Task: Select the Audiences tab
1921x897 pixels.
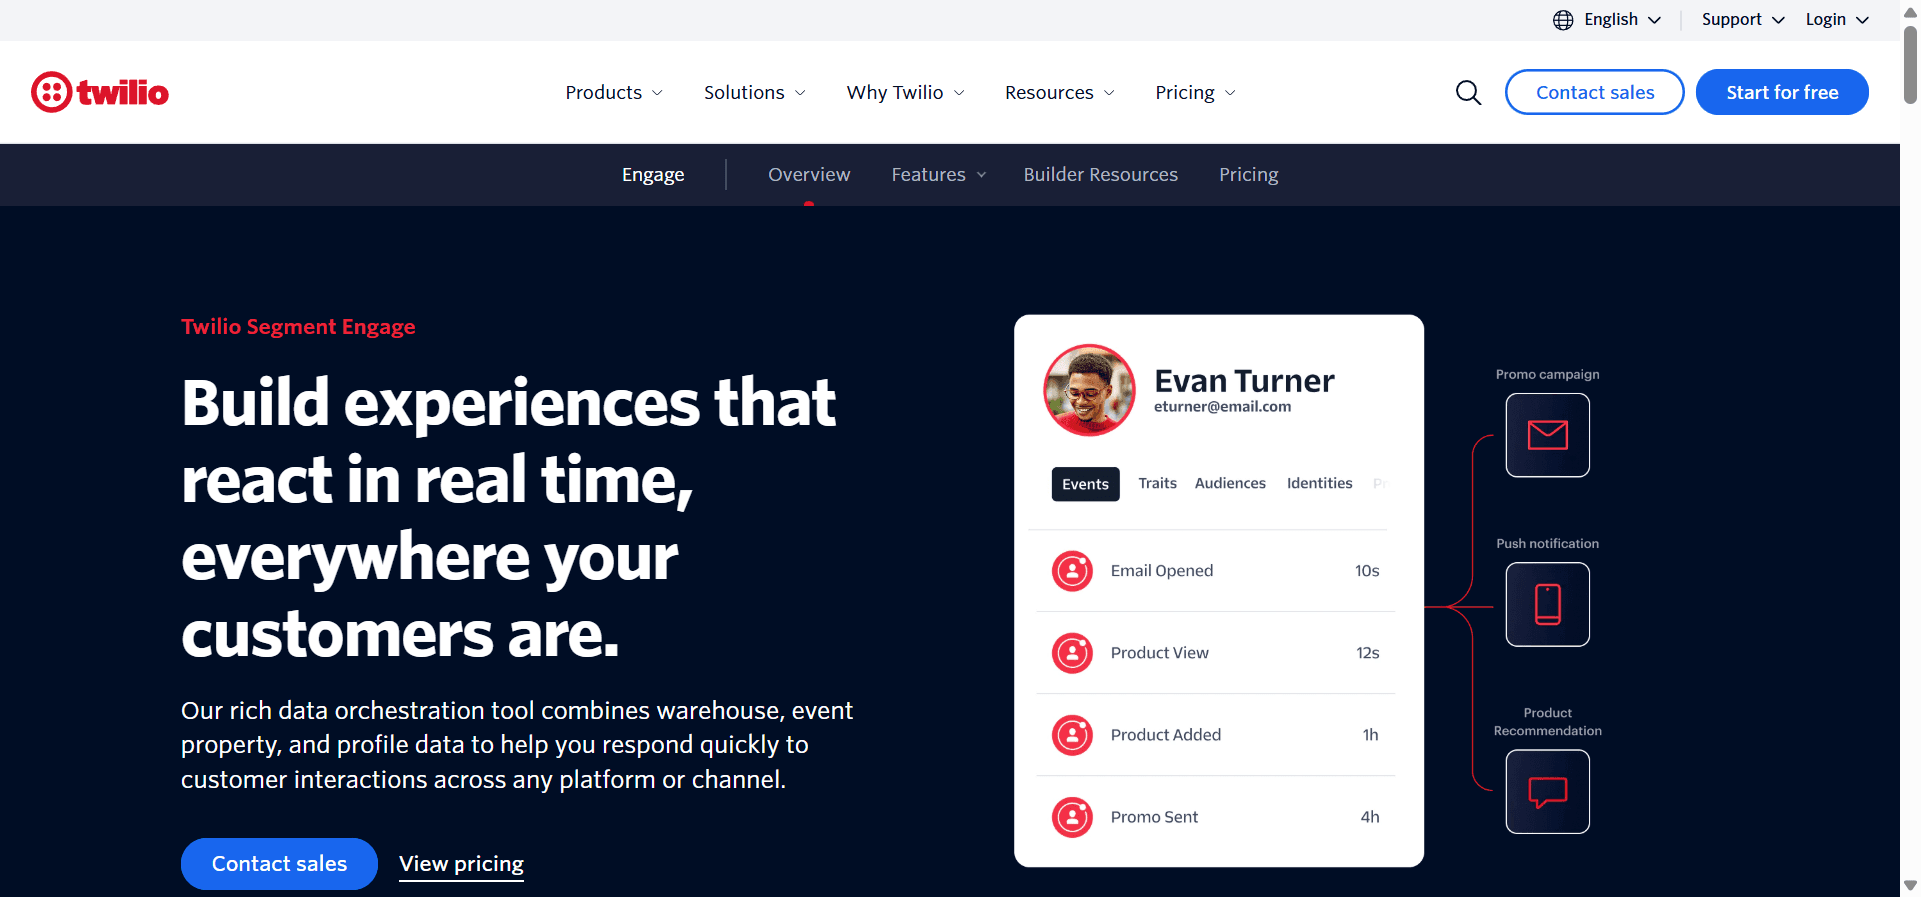Action: pyautogui.click(x=1230, y=483)
